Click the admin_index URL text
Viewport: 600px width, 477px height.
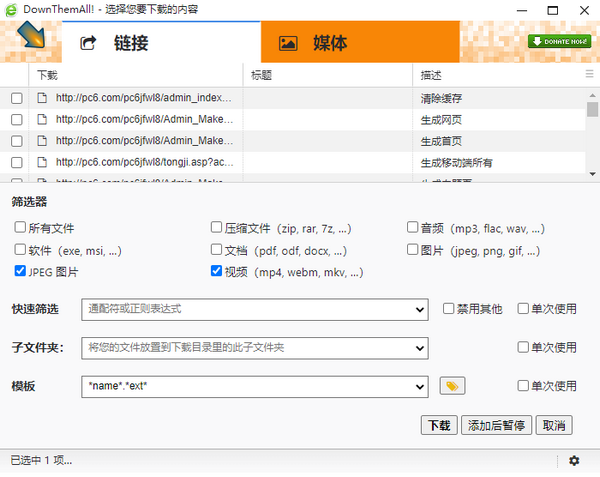point(143,98)
